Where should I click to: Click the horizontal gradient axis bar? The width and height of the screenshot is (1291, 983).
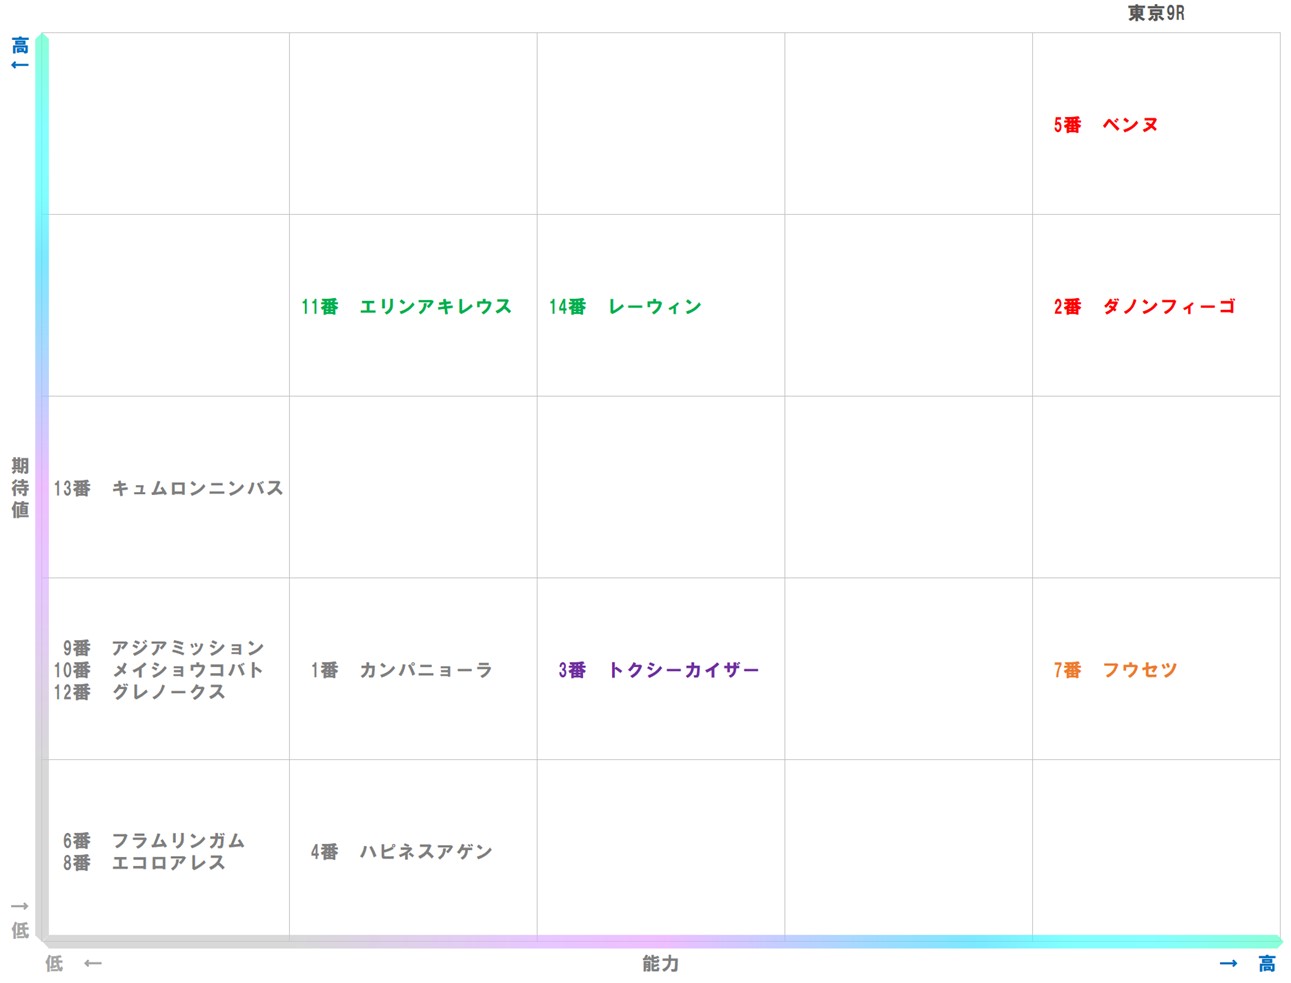coord(660,941)
